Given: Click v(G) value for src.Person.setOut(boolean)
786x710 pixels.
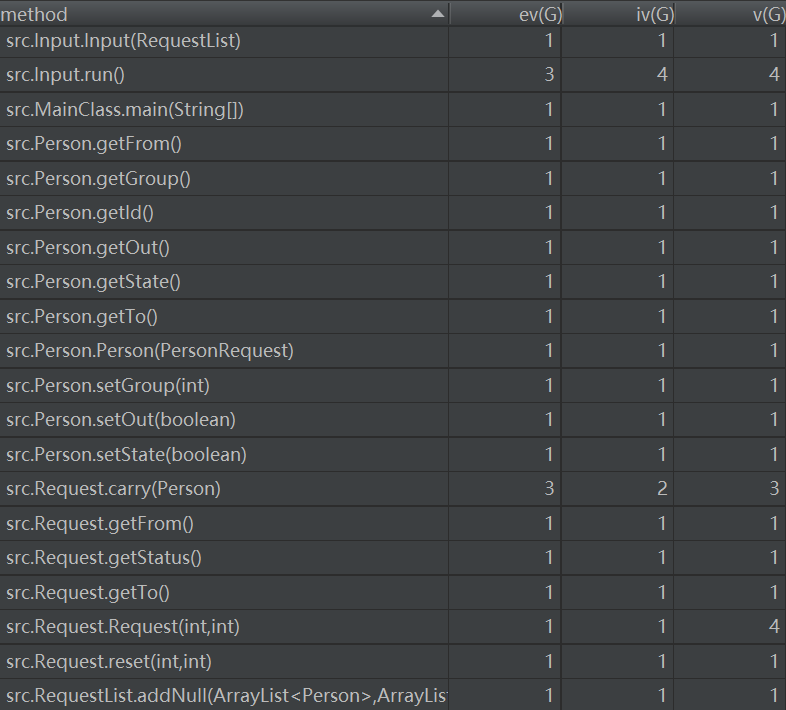Looking at the screenshot, I should coord(774,420).
